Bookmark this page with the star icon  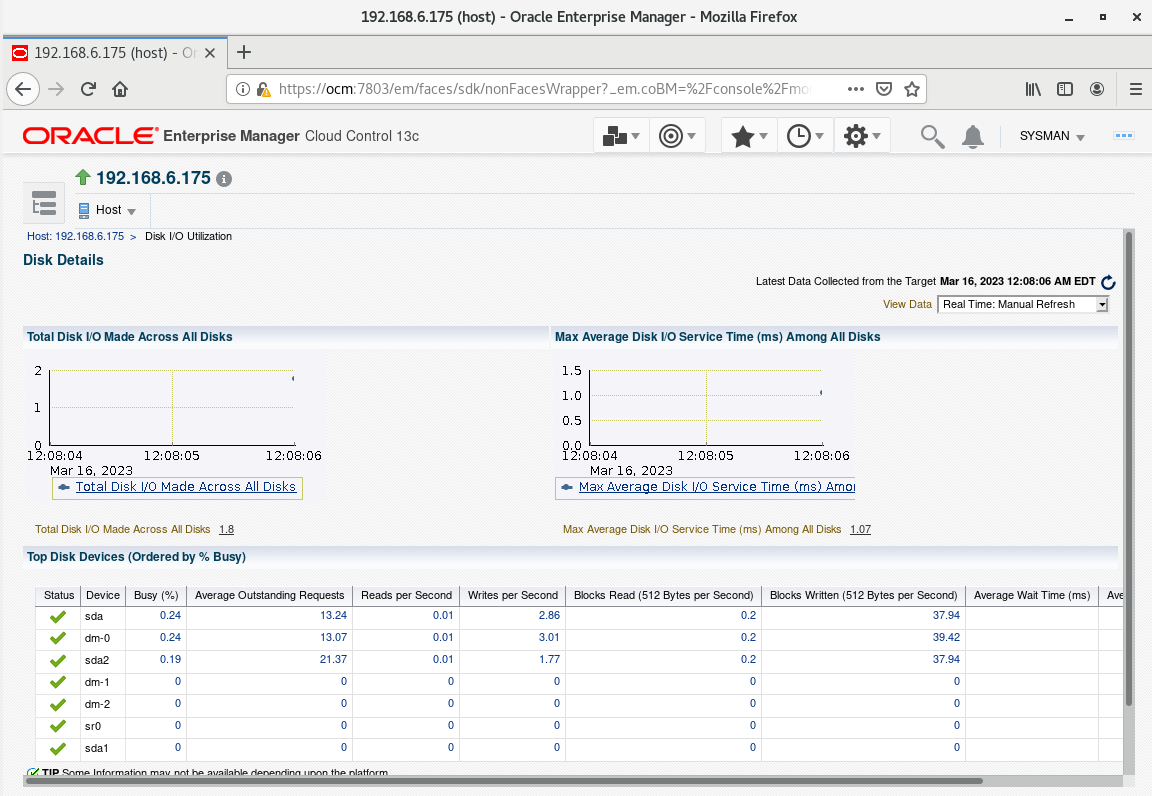912,89
